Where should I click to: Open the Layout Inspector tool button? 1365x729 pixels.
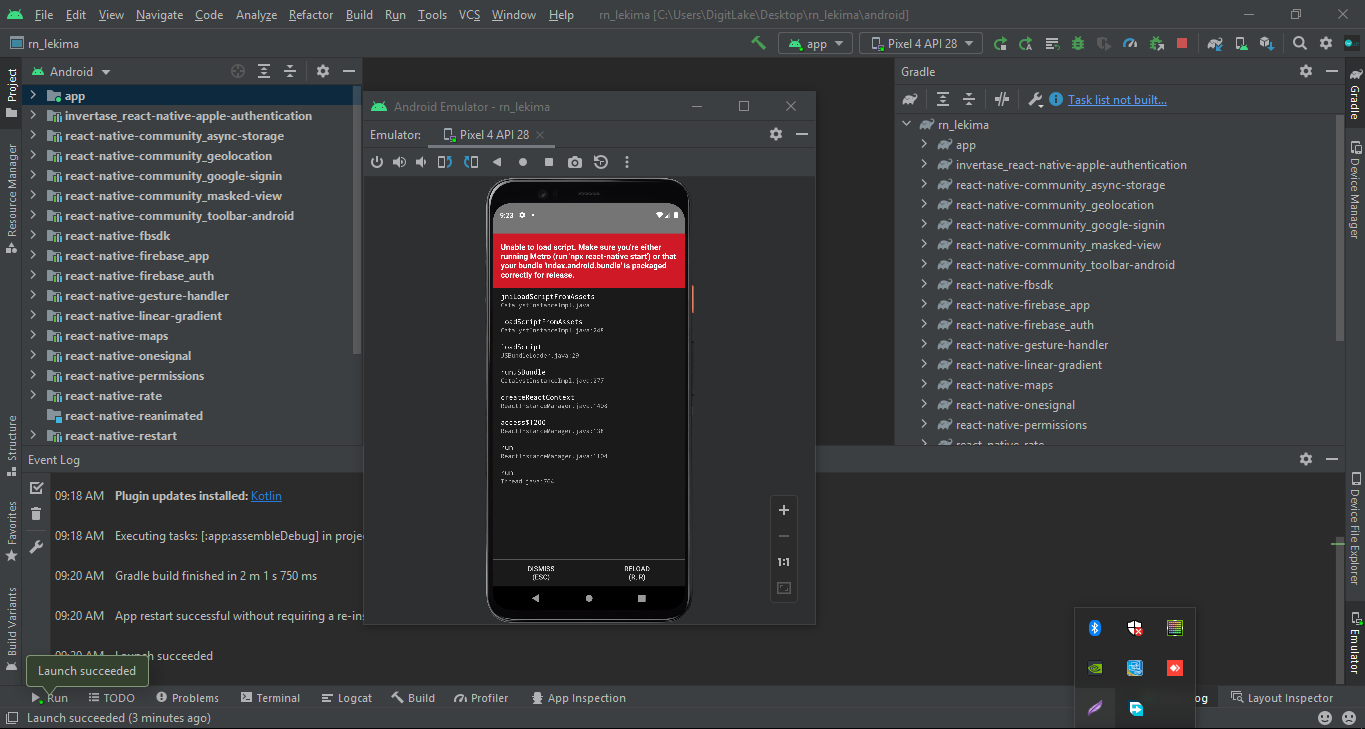[1282, 698]
